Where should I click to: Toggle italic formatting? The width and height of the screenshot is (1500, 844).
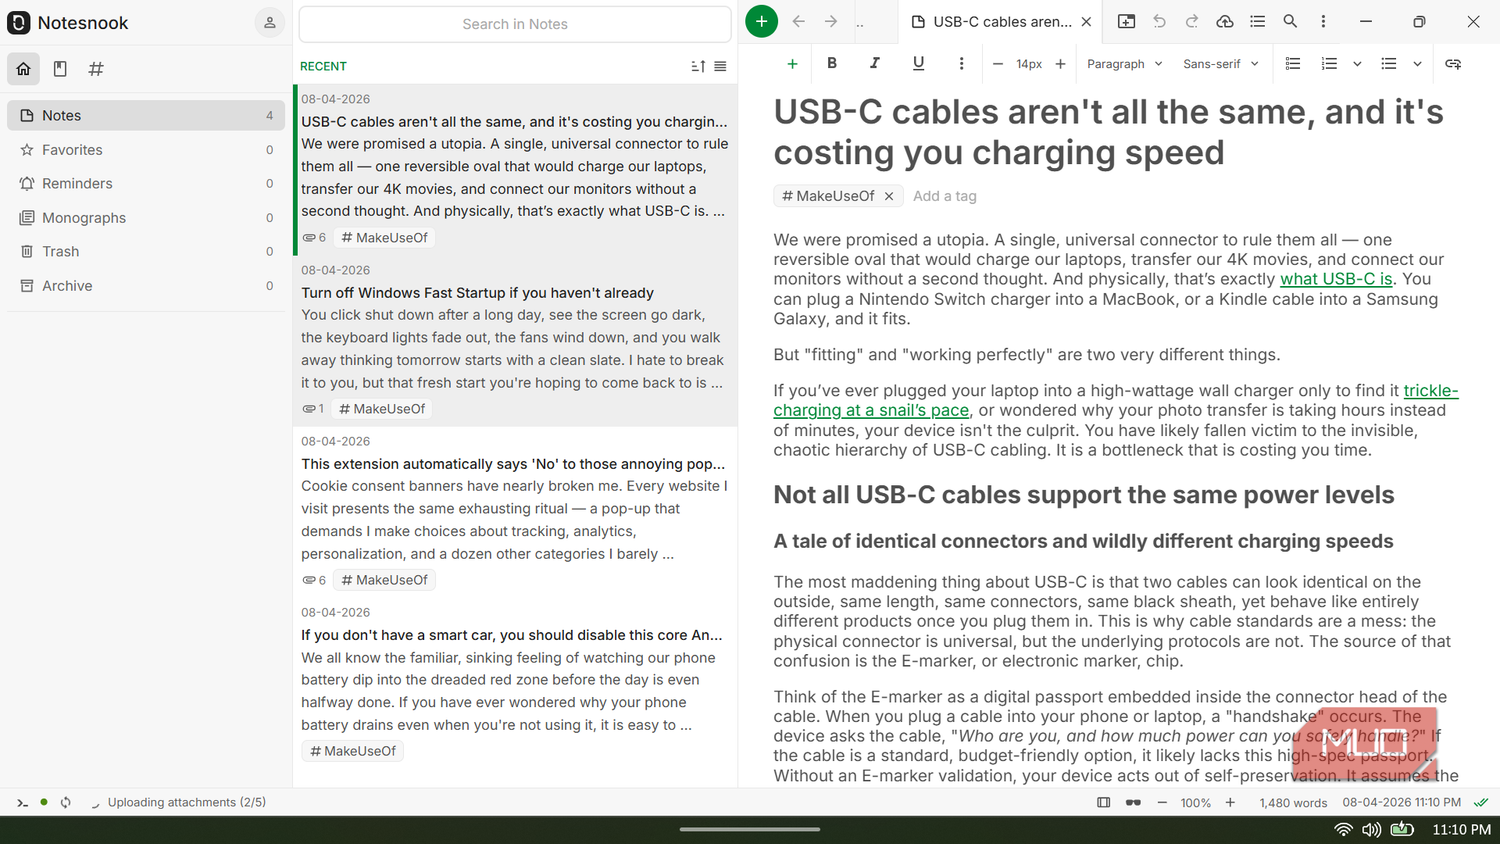[x=875, y=63]
